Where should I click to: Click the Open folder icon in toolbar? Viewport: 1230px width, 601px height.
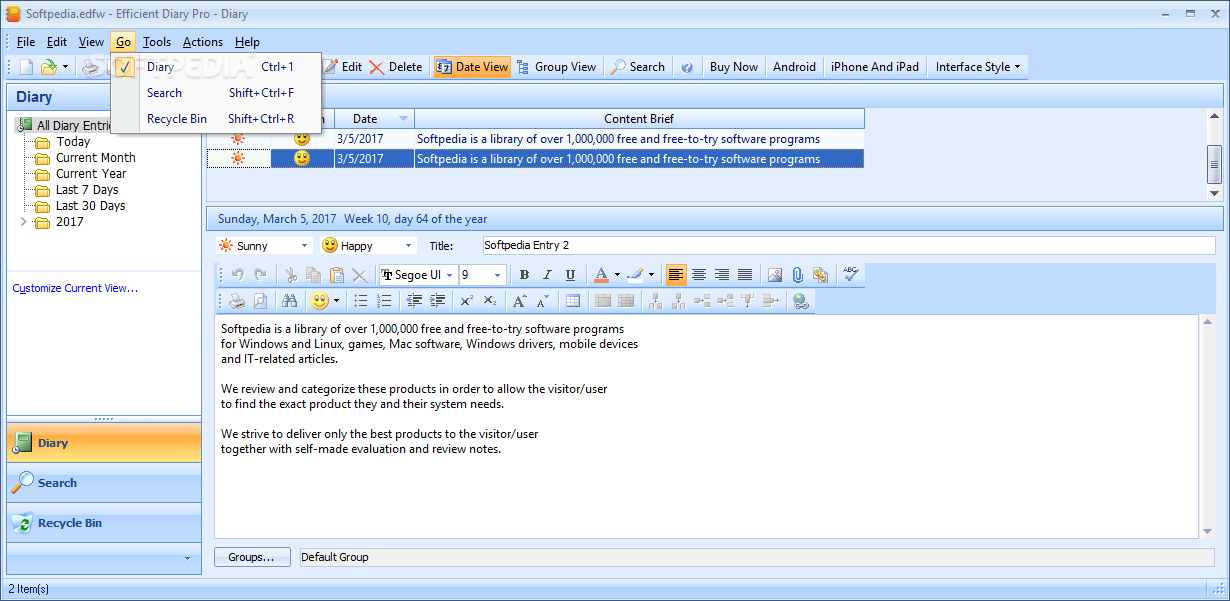click(x=48, y=67)
